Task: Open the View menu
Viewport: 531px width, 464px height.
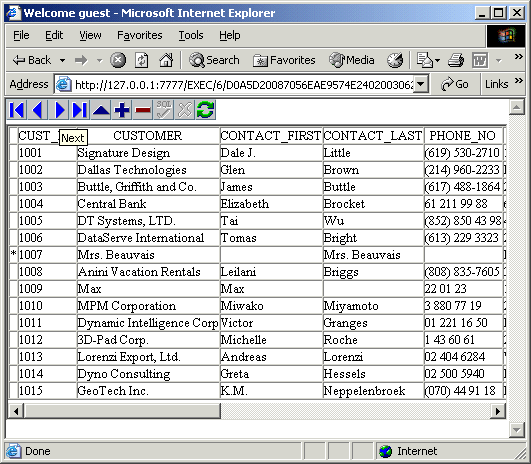Action: [x=90, y=35]
